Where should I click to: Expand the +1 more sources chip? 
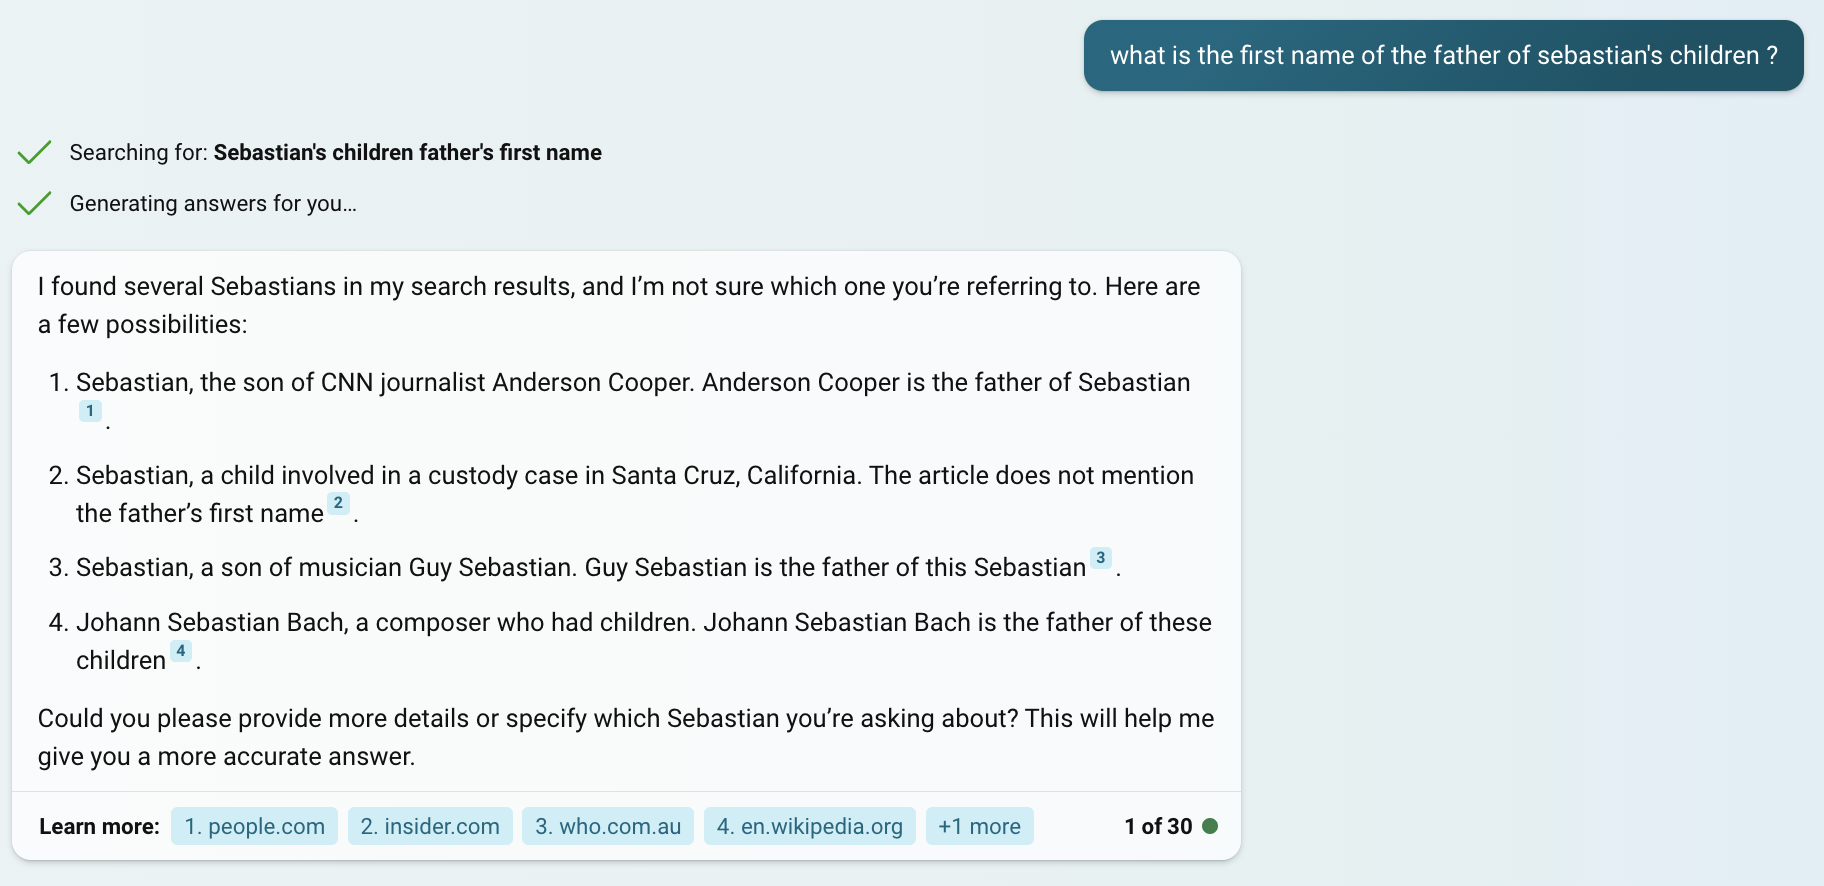coord(980,826)
